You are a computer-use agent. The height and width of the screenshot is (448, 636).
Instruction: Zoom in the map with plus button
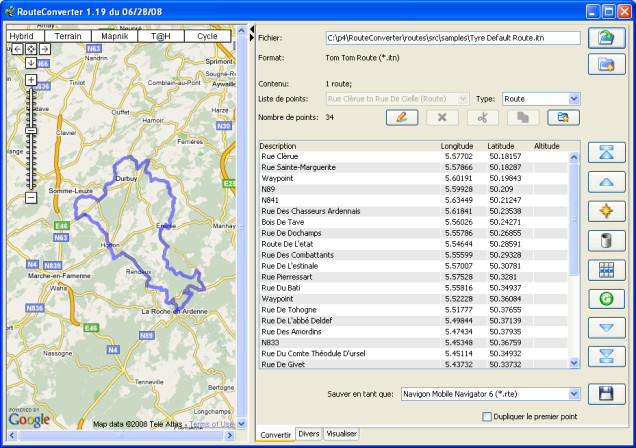[x=31, y=80]
